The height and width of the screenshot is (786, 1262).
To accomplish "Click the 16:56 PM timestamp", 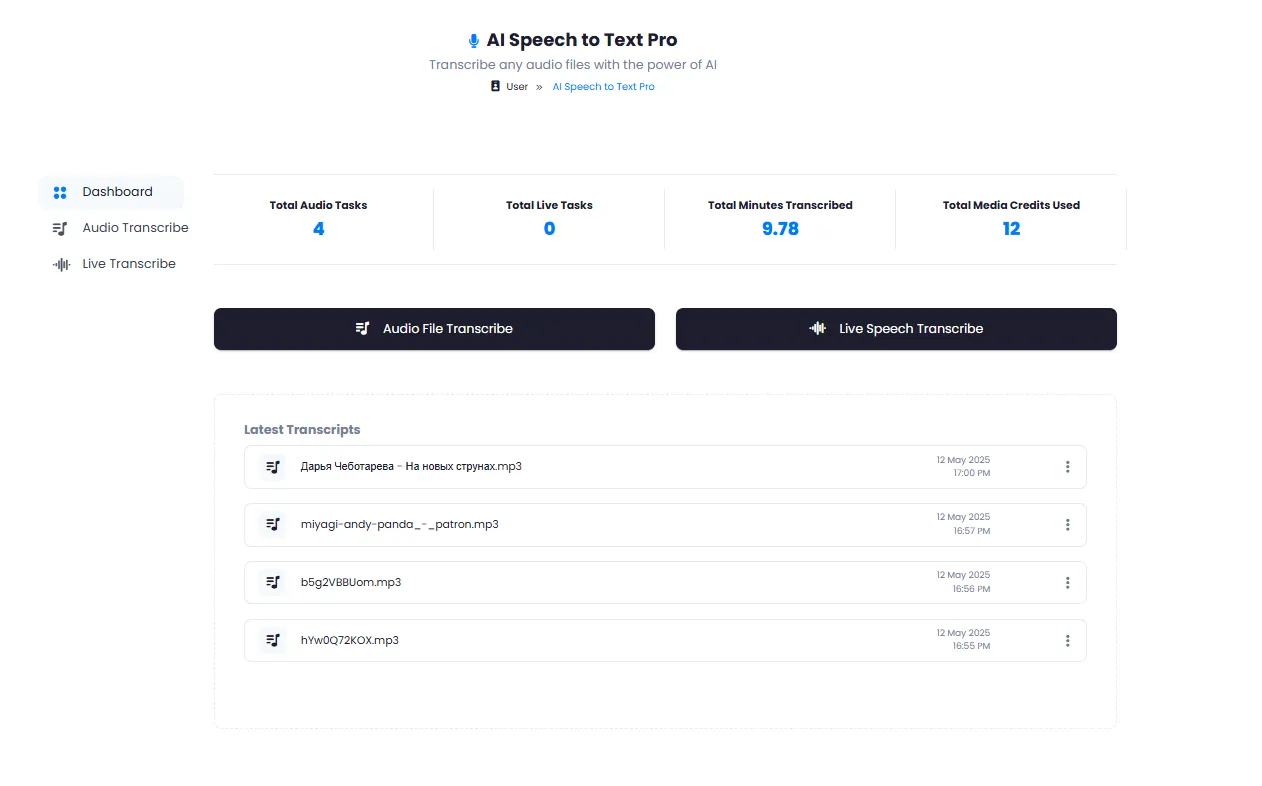I will point(971,589).
